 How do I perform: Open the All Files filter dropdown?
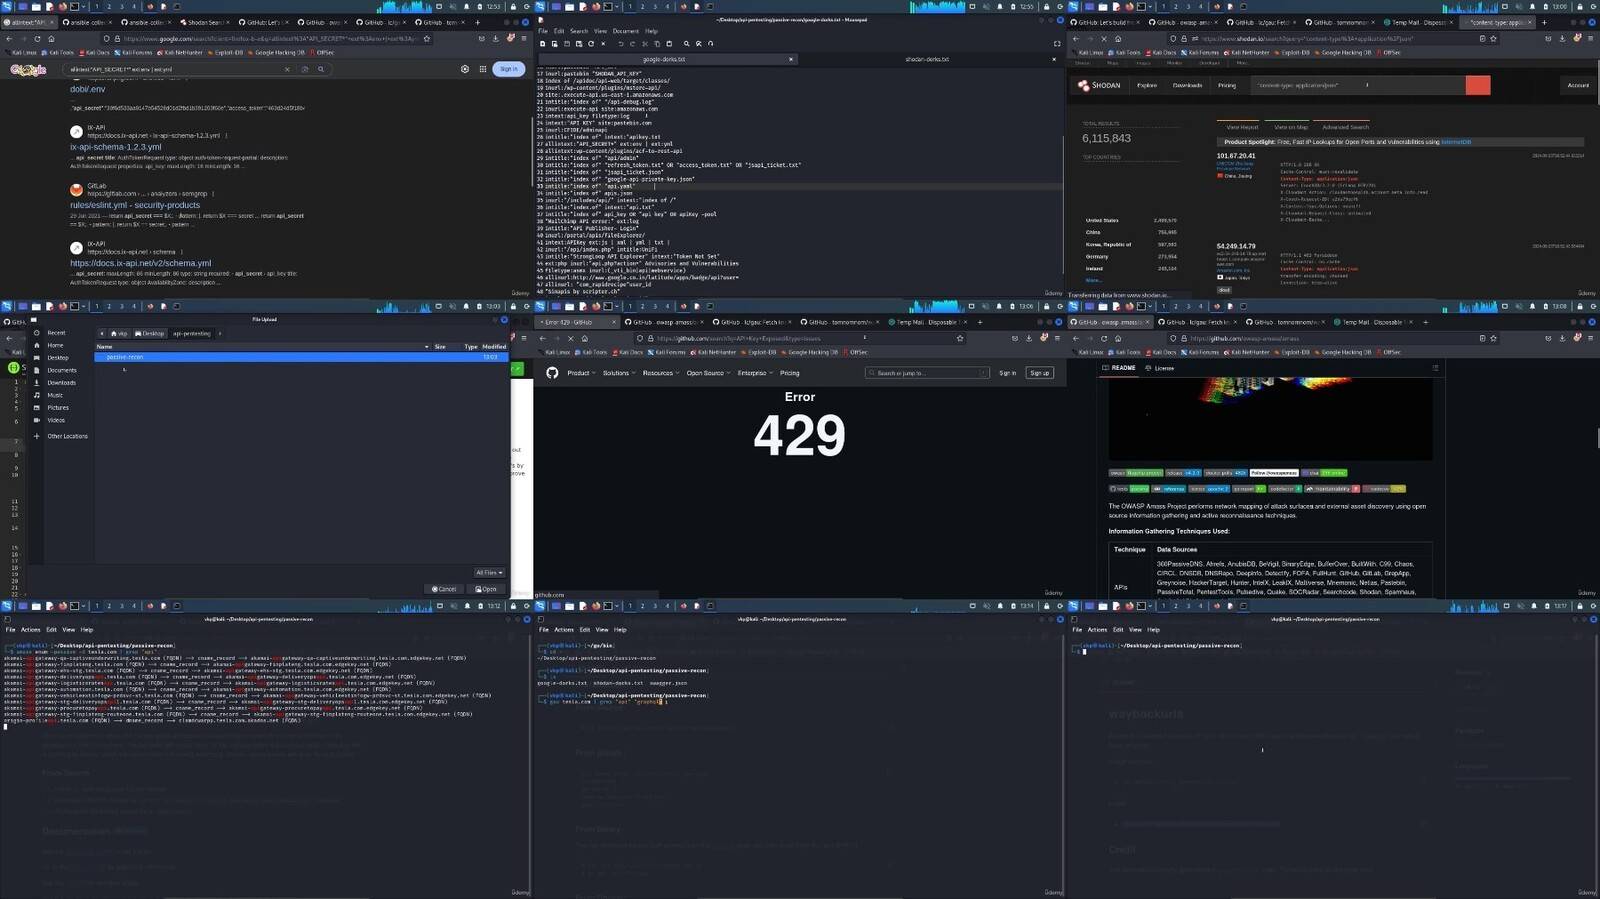point(489,573)
